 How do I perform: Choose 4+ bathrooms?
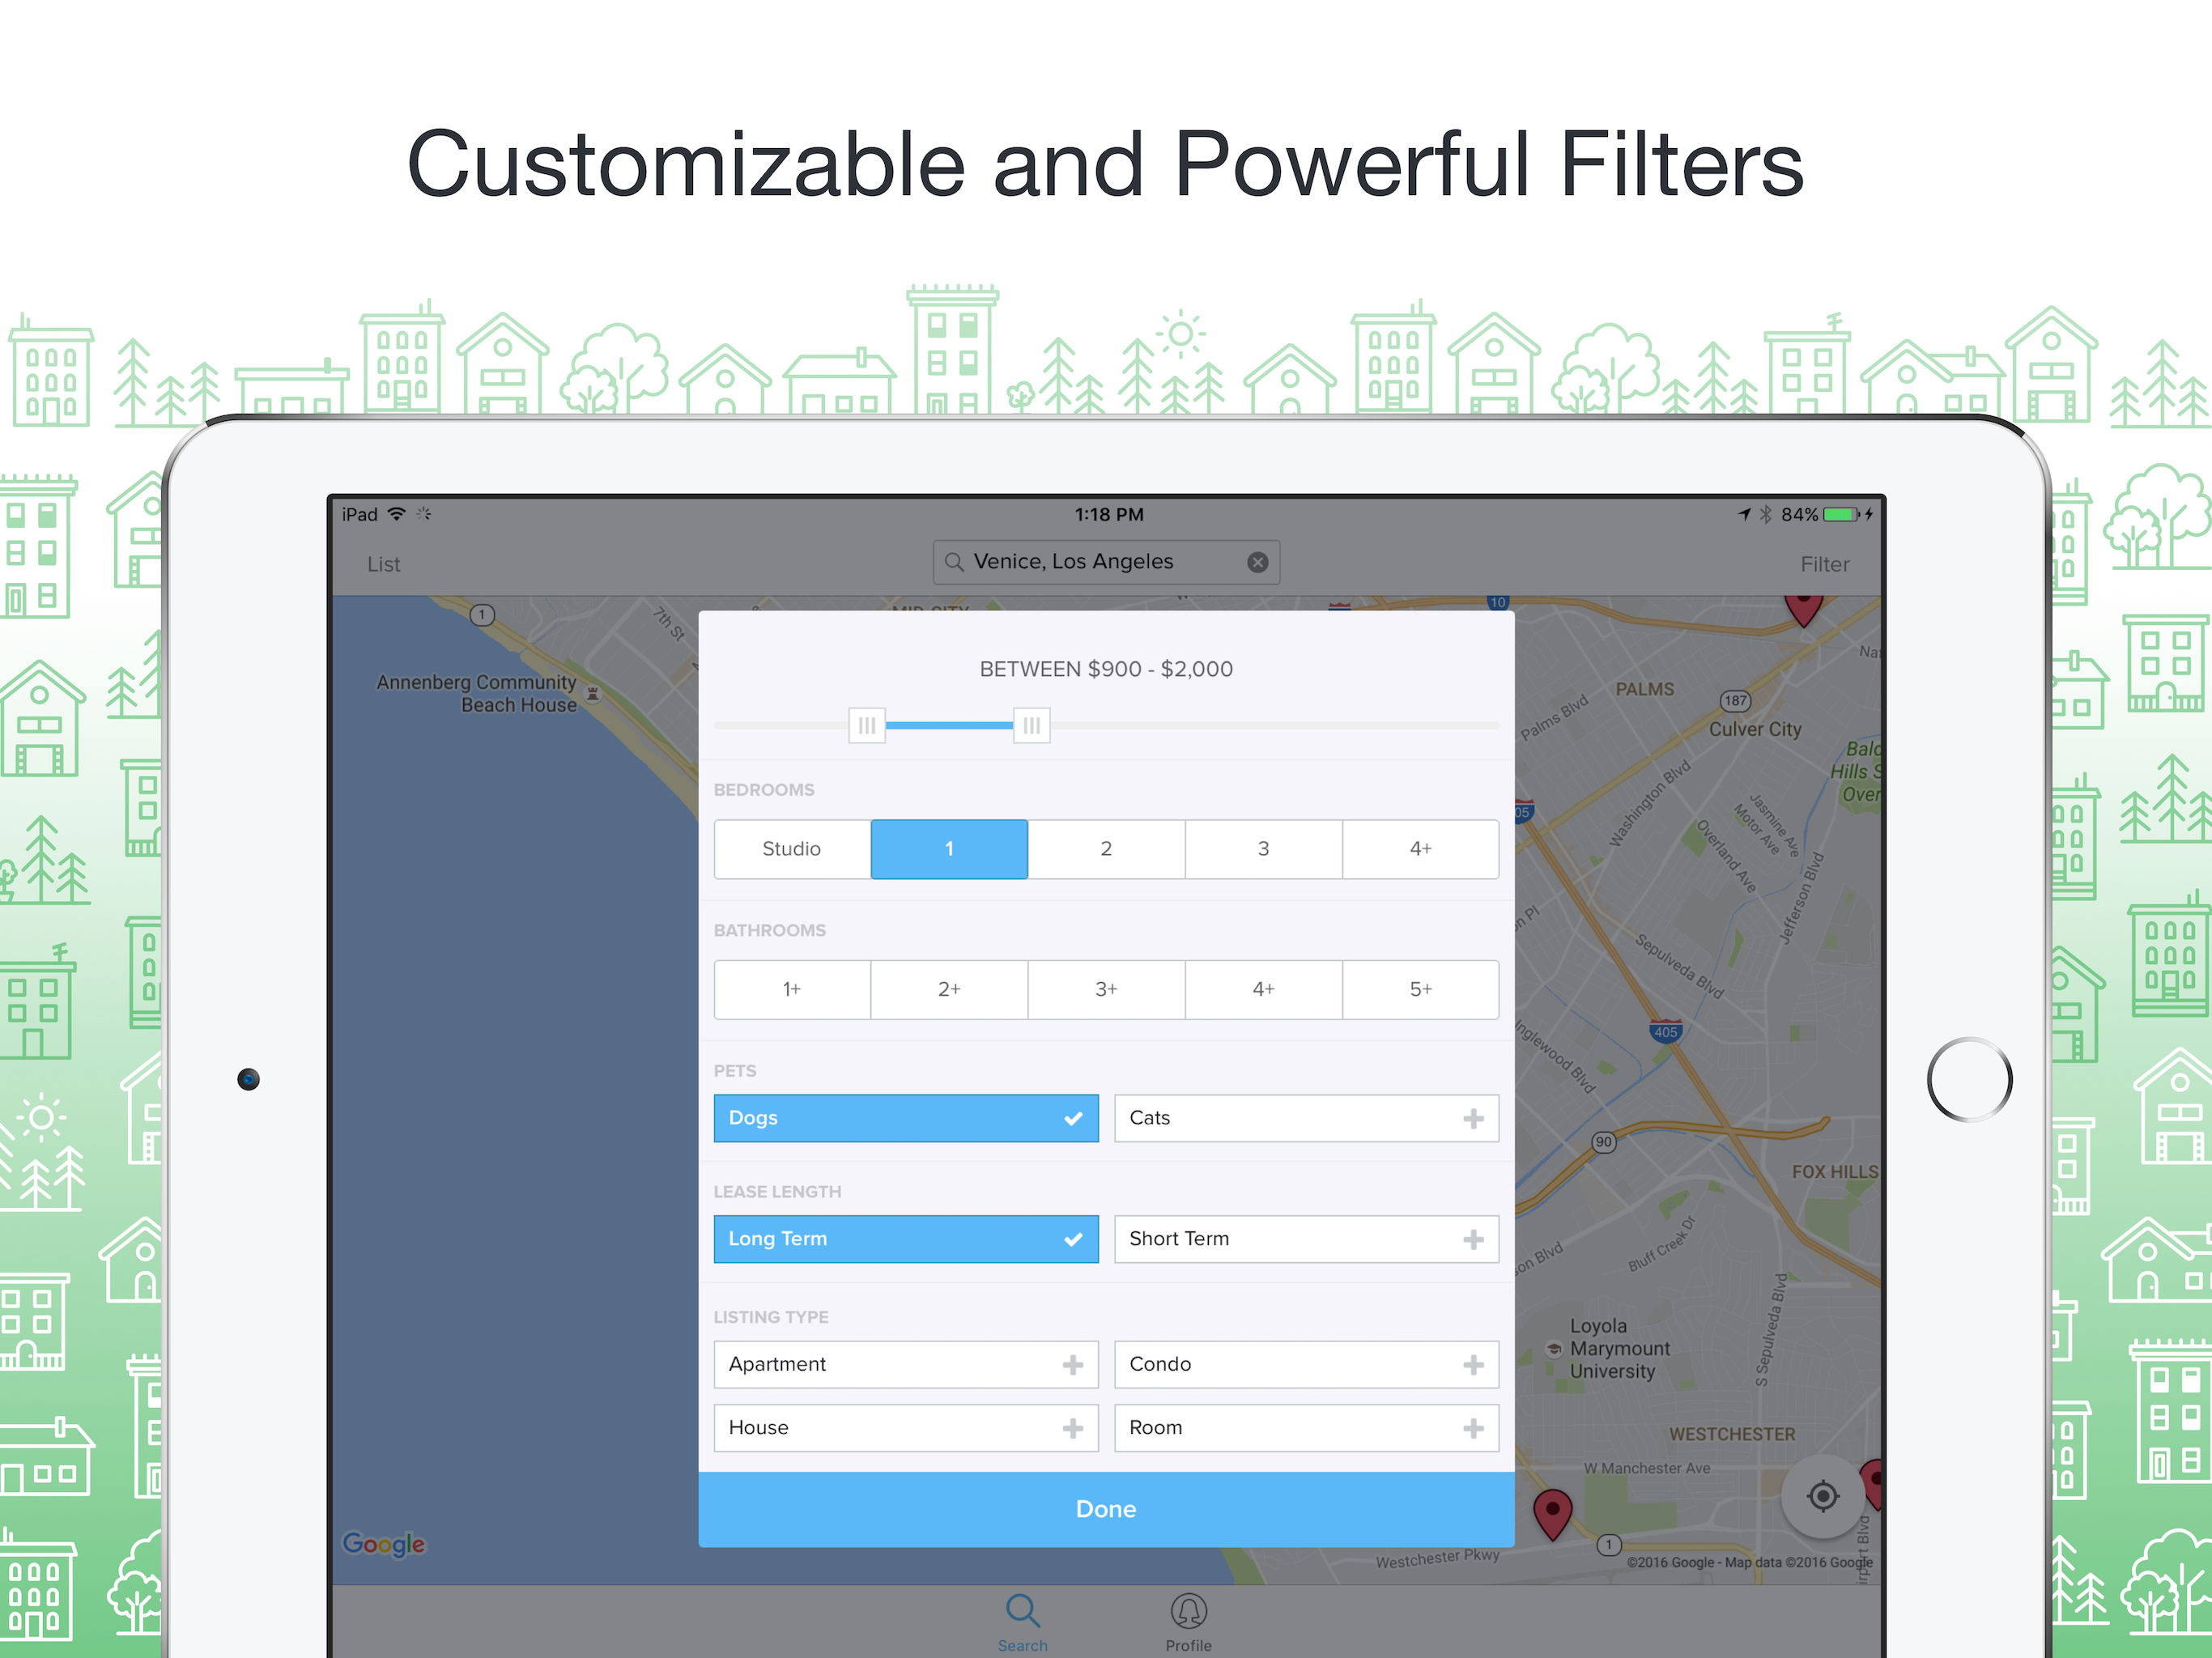[x=1263, y=989]
